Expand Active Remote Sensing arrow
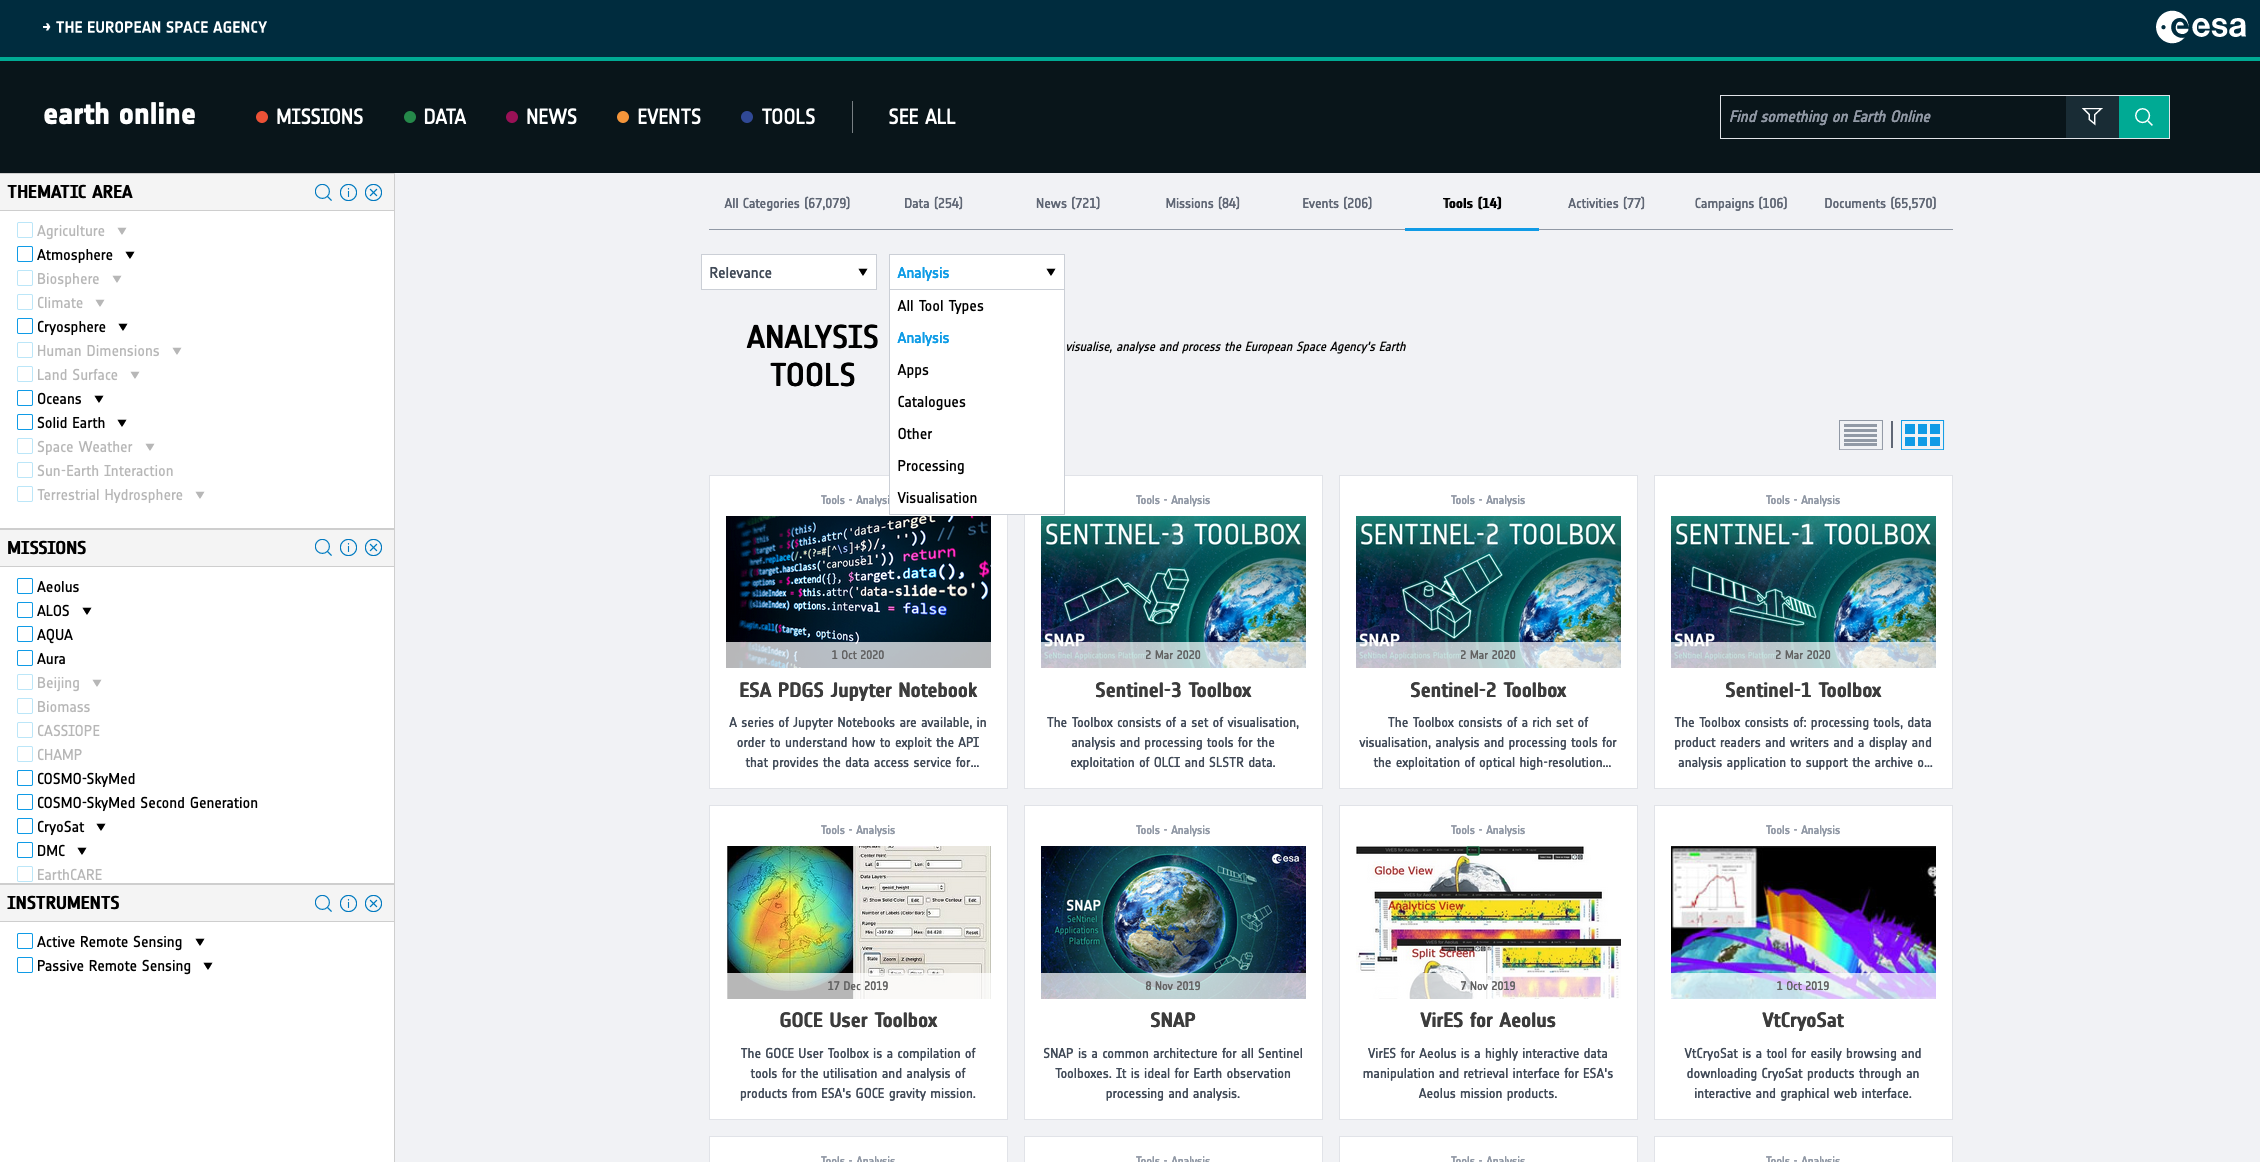The image size is (2260, 1162). coord(200,942)
